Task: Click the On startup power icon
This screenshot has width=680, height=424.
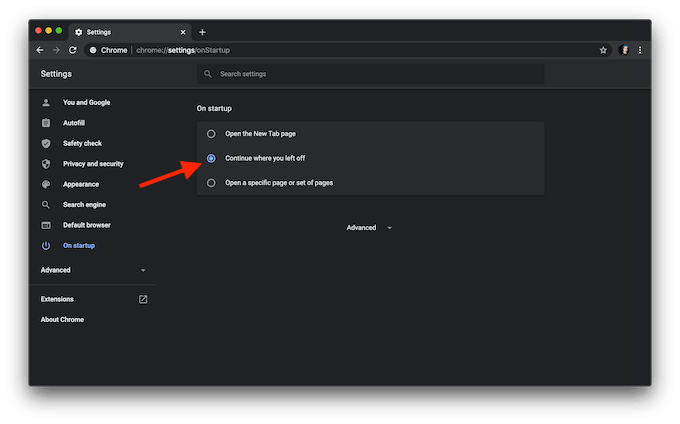Action: [x=46, y=246]
